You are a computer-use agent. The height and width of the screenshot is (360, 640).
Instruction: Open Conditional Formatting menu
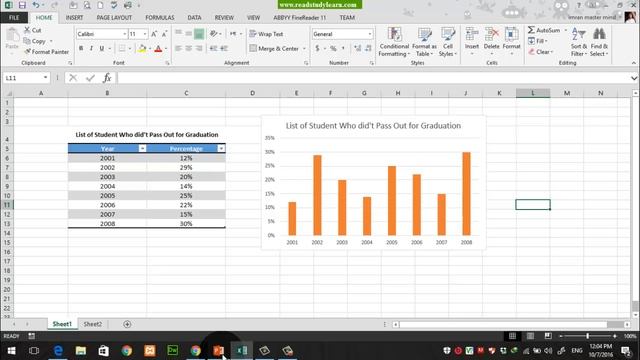pyautogui.click(x=394, y=42)
